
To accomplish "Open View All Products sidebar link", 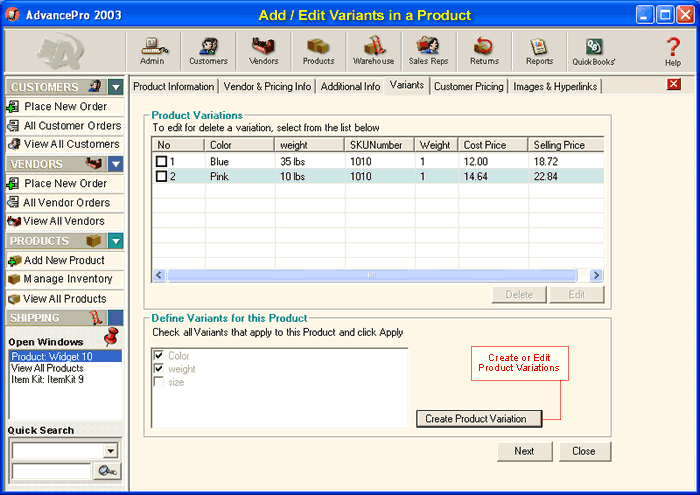I will pyautogui.click(x=65, y=299).
